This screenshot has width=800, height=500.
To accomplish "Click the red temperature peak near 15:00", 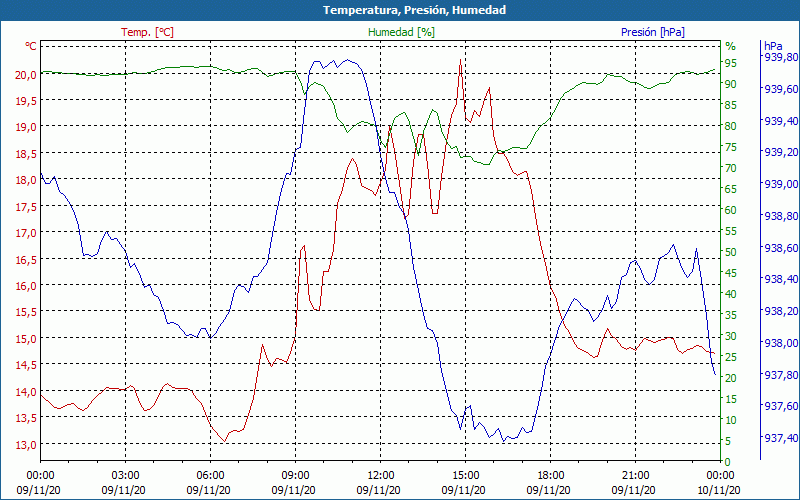I will tap(460, 60).
